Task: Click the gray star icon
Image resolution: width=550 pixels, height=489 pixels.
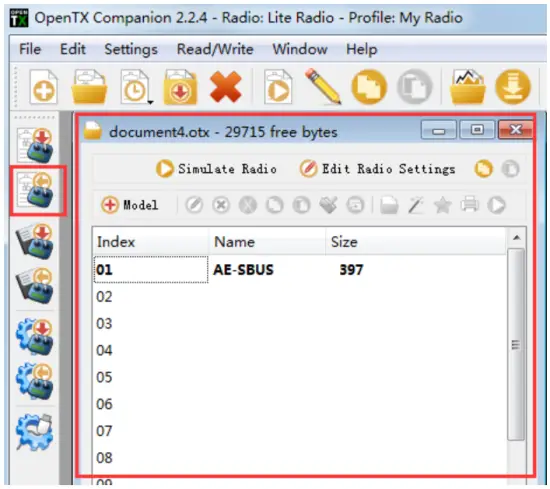Action: tap(443, 205)
